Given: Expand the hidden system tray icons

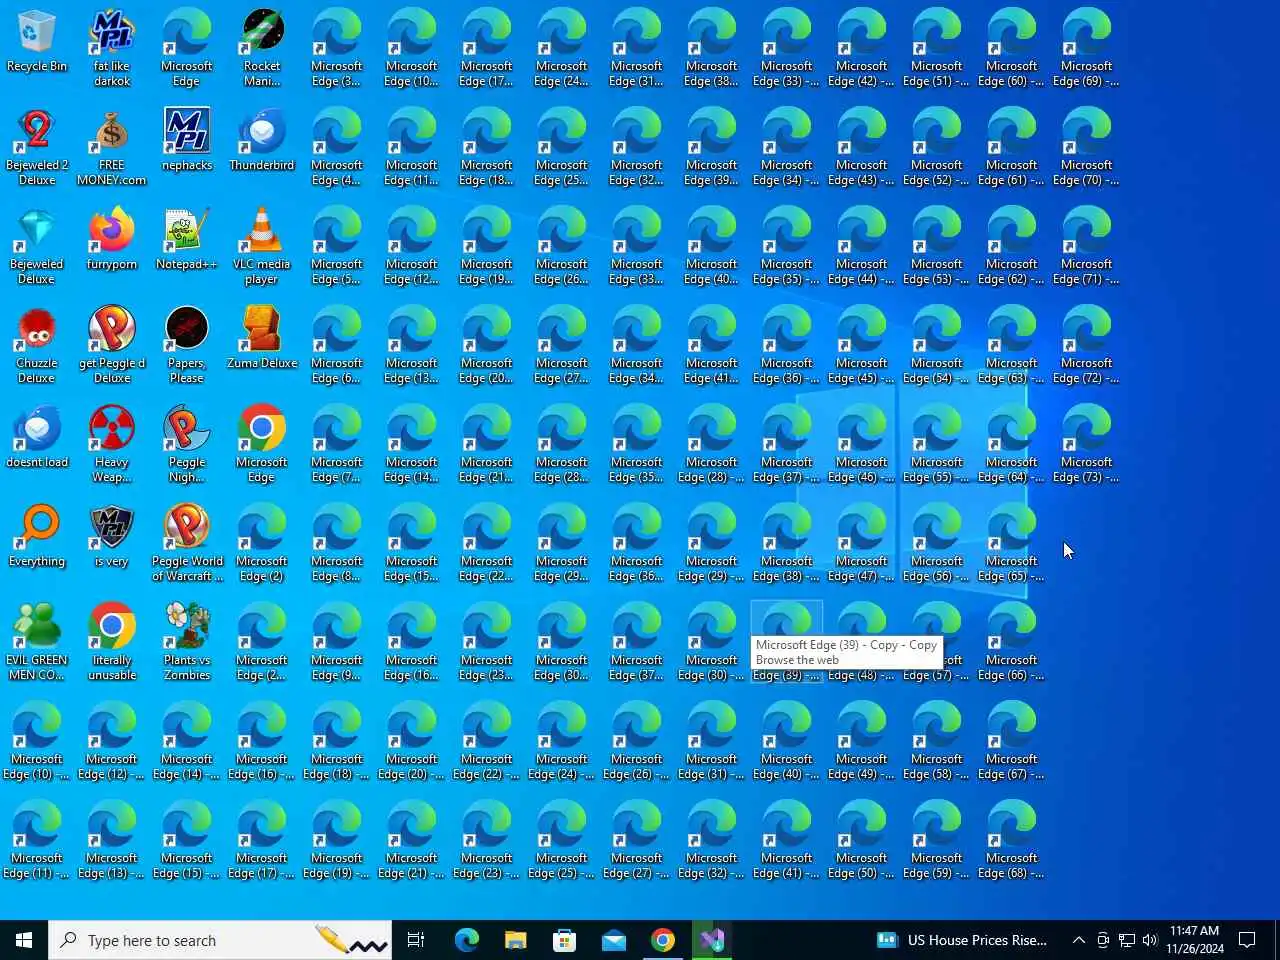Looking at the screenshot, I should click(x=1078, y=940).
